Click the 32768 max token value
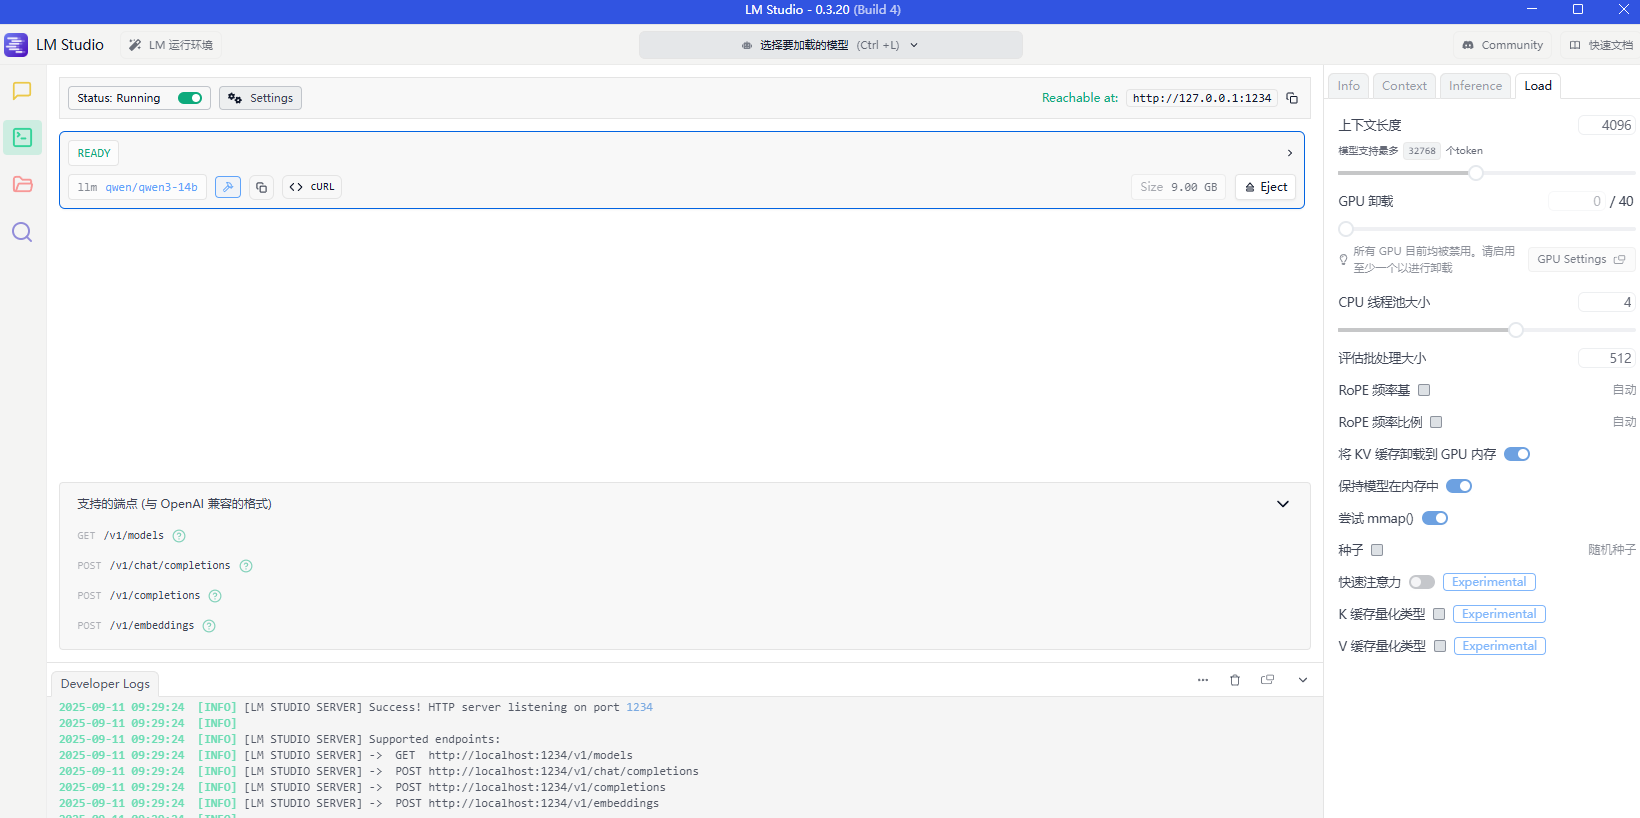Viewport: 1640px width, 818px height. (x=1422, y=151)
